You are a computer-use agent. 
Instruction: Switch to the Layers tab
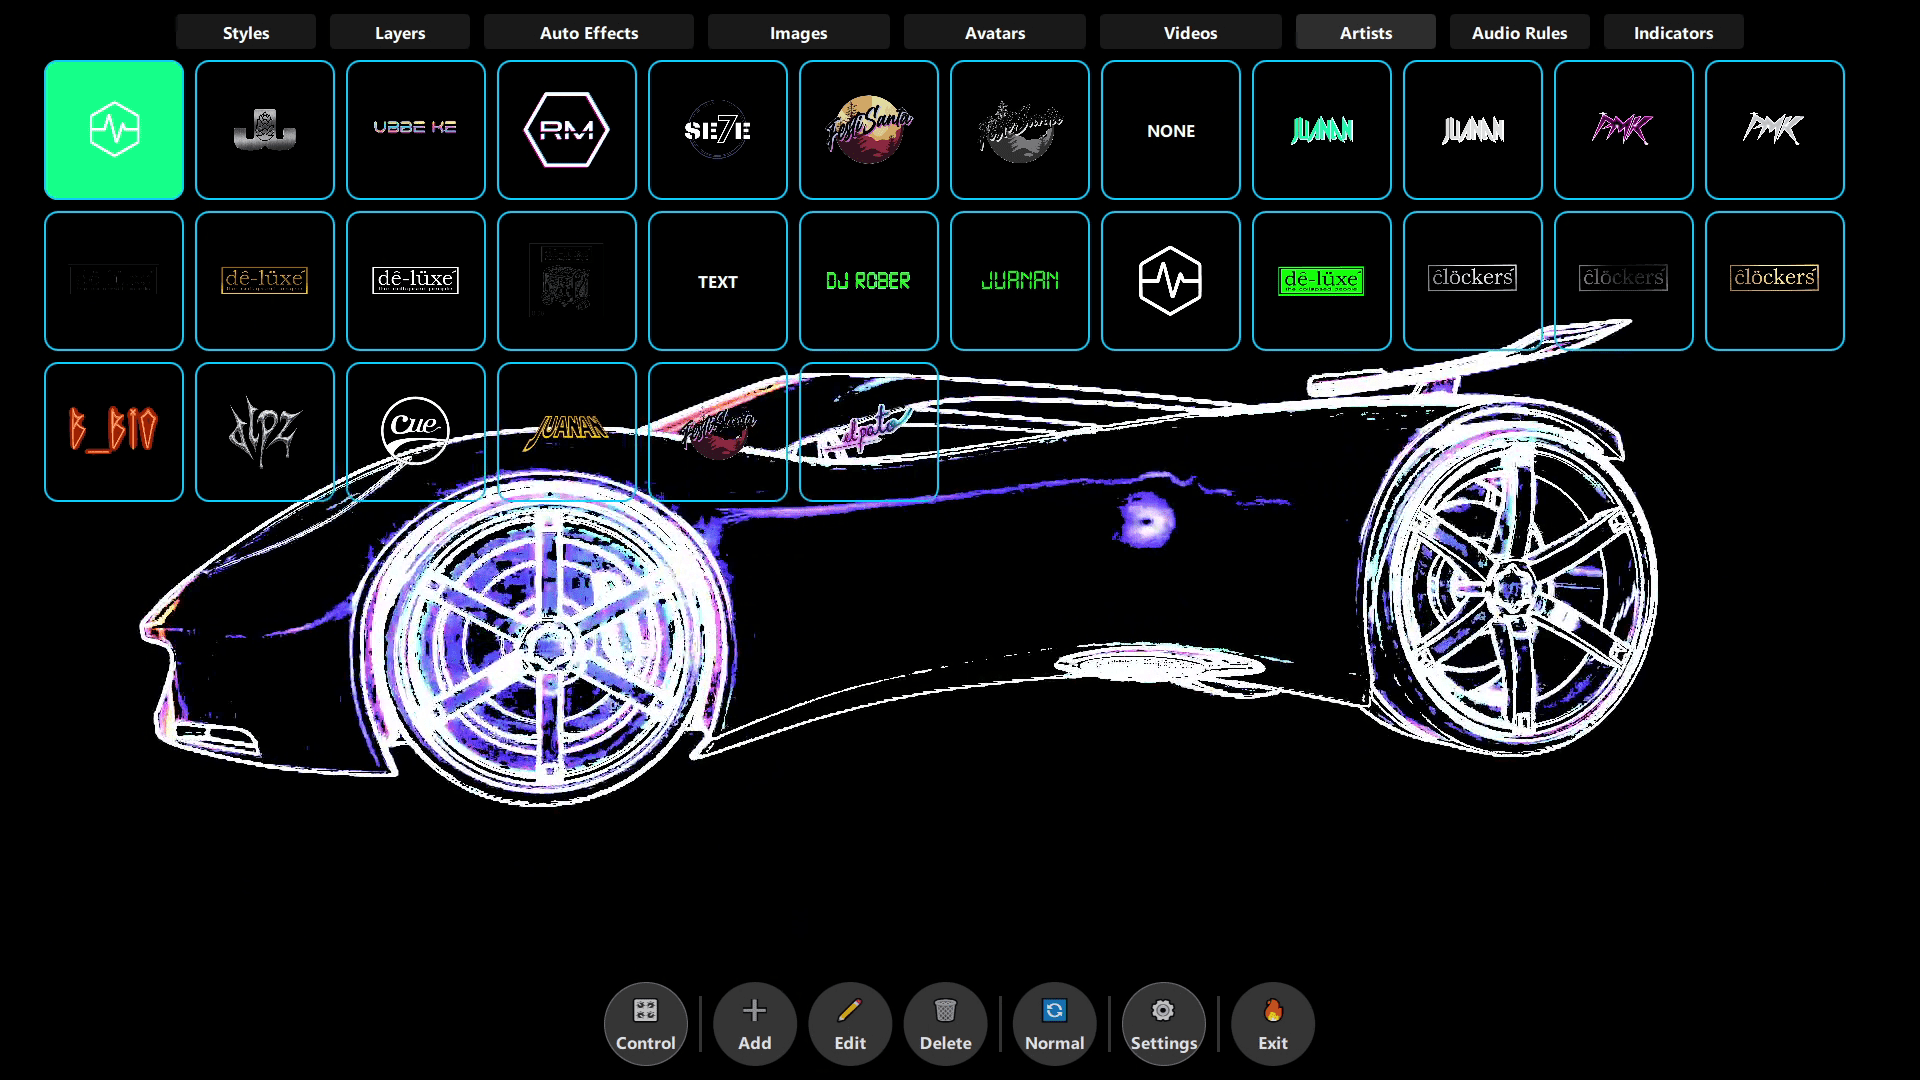pos(399,32)
